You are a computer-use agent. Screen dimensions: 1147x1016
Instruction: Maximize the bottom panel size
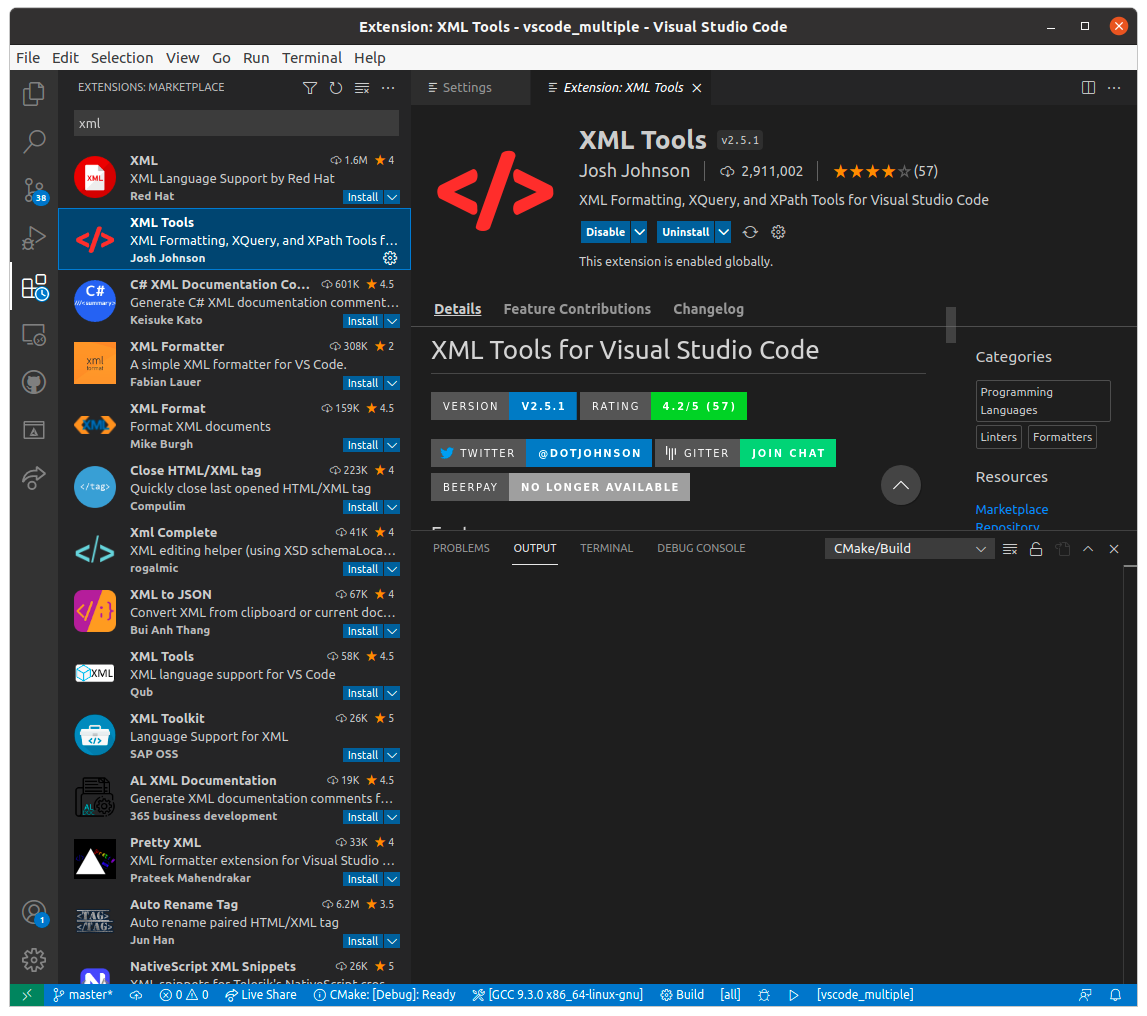coord(1088,549)
